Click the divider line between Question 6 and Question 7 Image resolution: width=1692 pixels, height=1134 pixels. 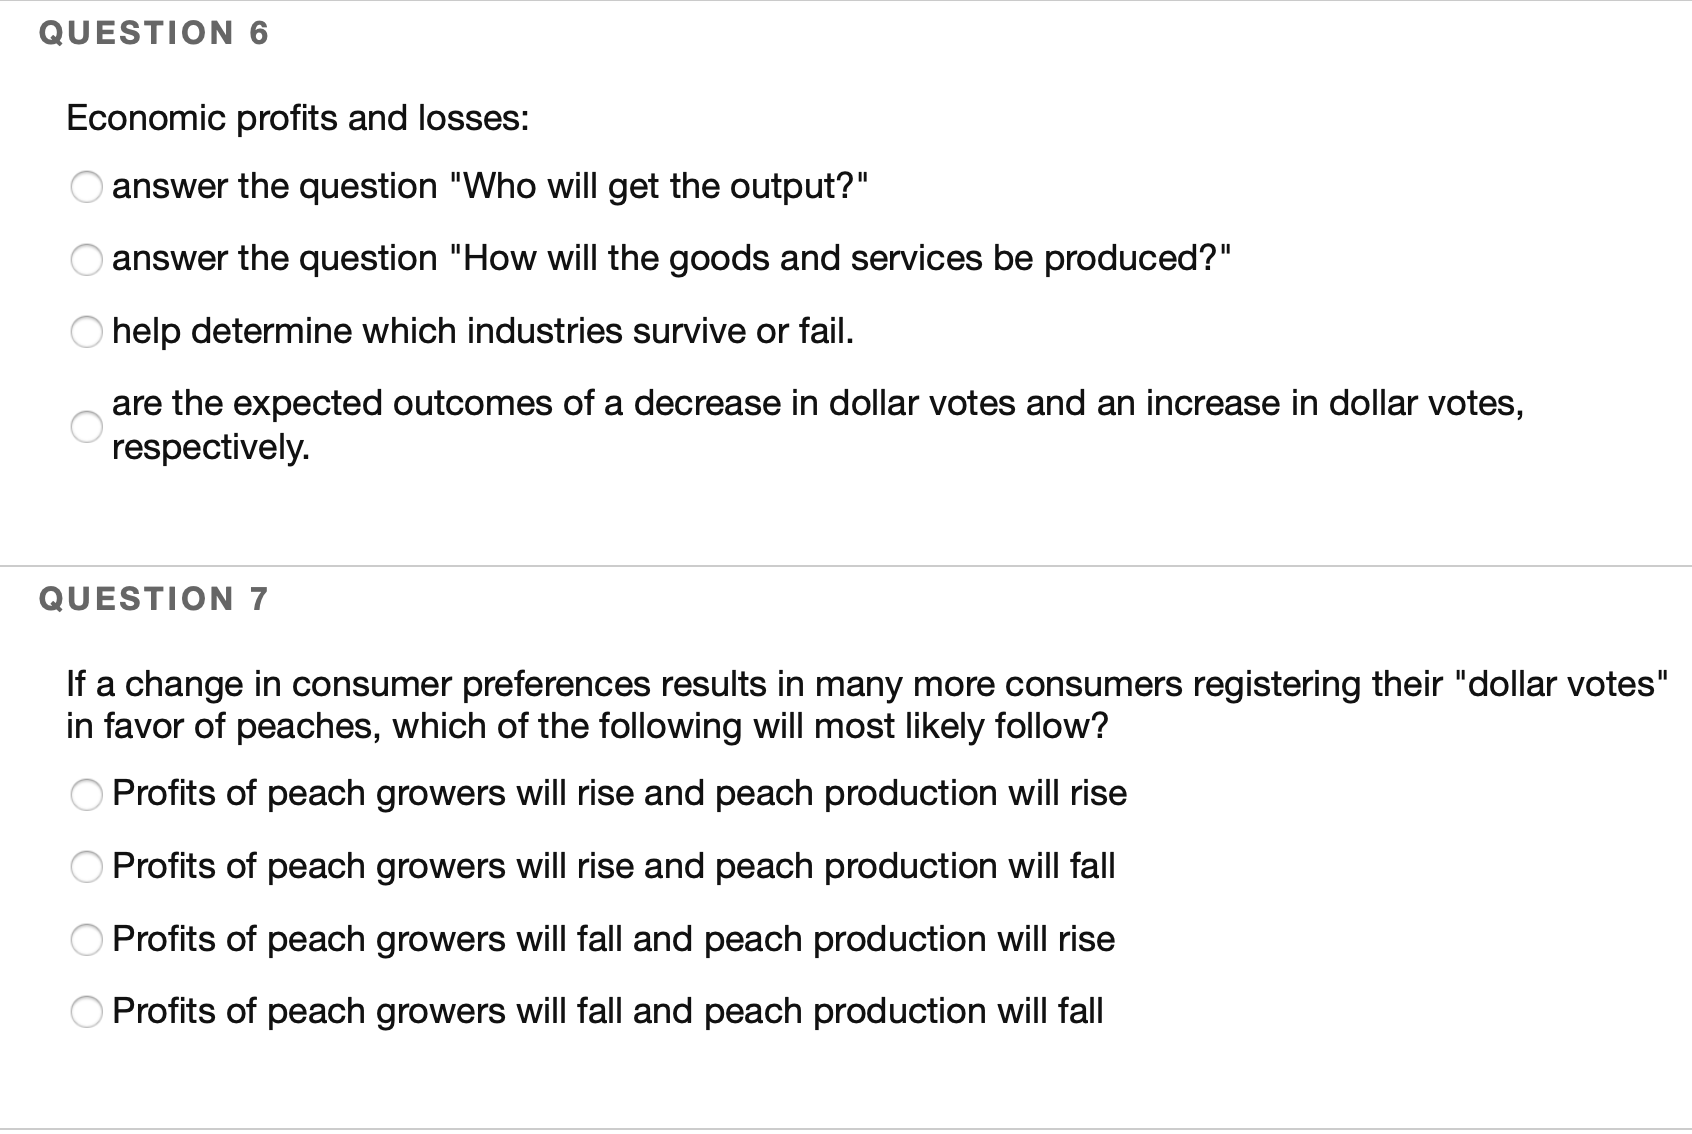coord(846,564)
